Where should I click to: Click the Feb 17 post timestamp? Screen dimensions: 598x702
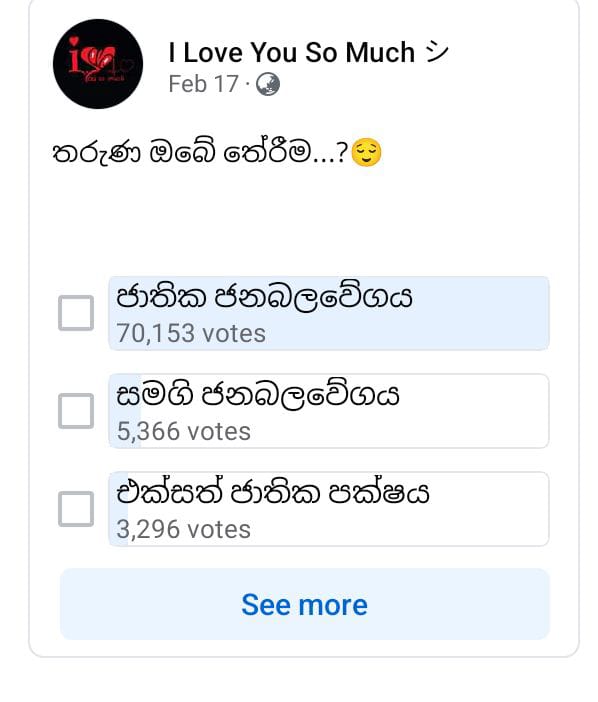point(204,84)
